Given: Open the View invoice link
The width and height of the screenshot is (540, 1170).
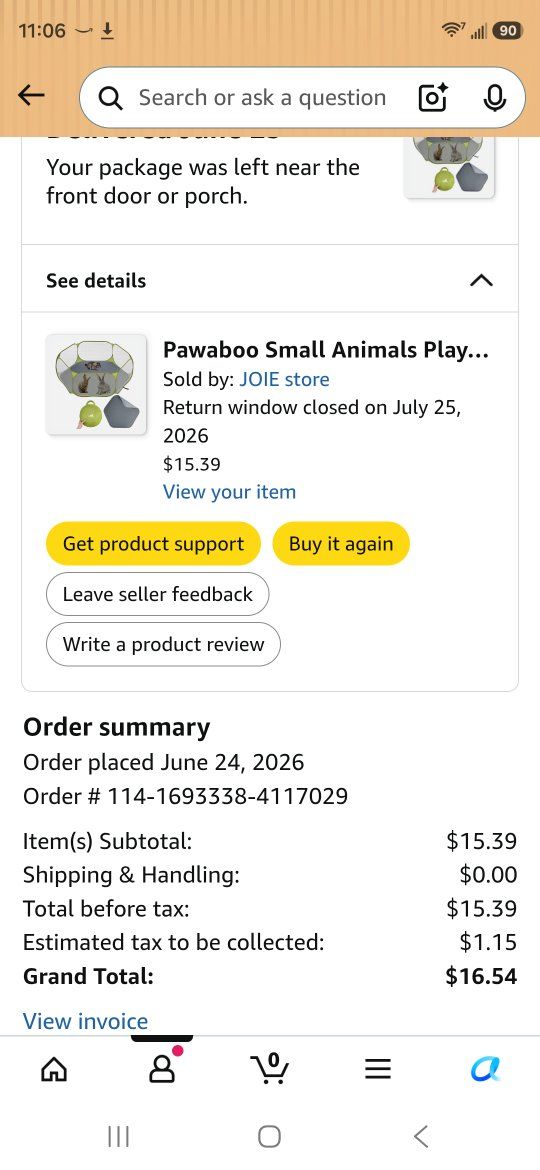Looking at the screenshot, I should (86, 1021).
